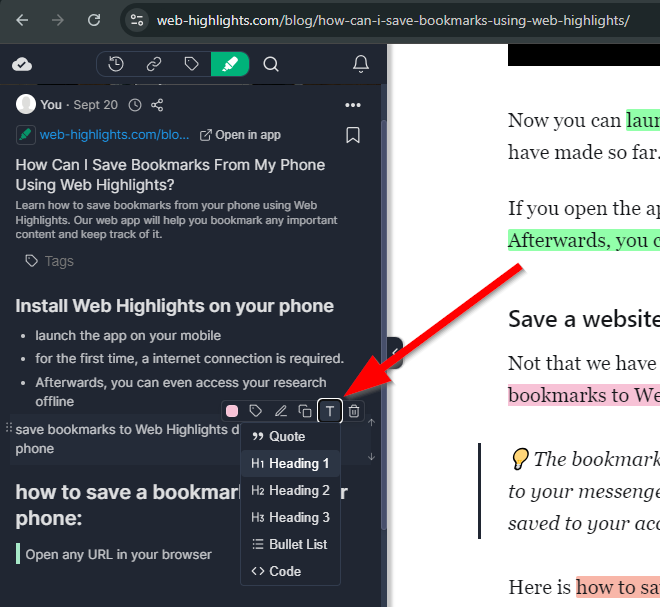
Task: Edit the highlight with the pencil icon
Action: [280, 411]
